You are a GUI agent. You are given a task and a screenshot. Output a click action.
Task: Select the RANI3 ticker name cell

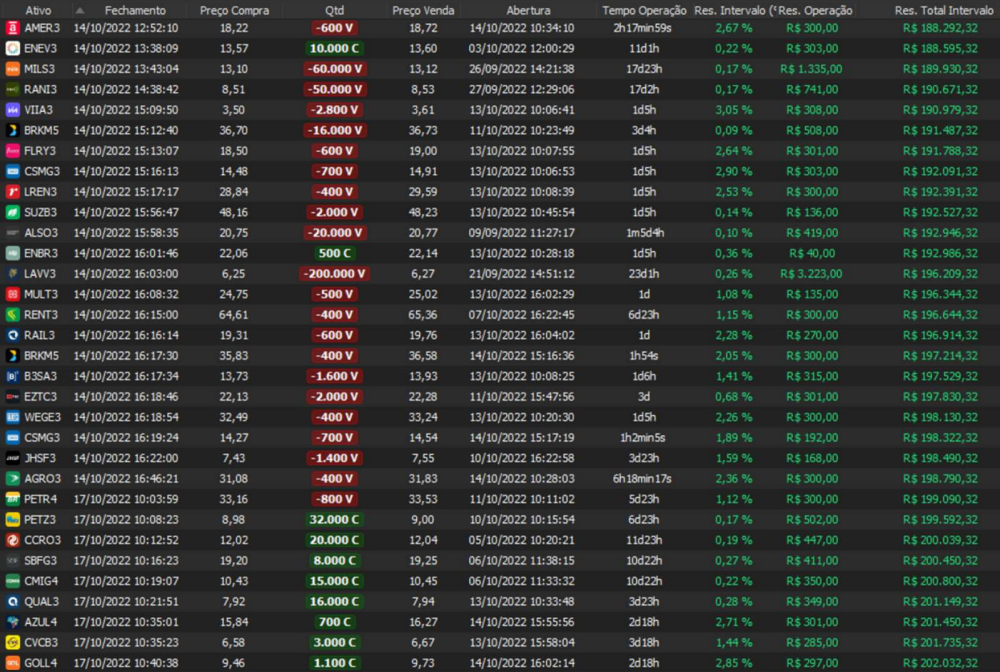(42, 89)
